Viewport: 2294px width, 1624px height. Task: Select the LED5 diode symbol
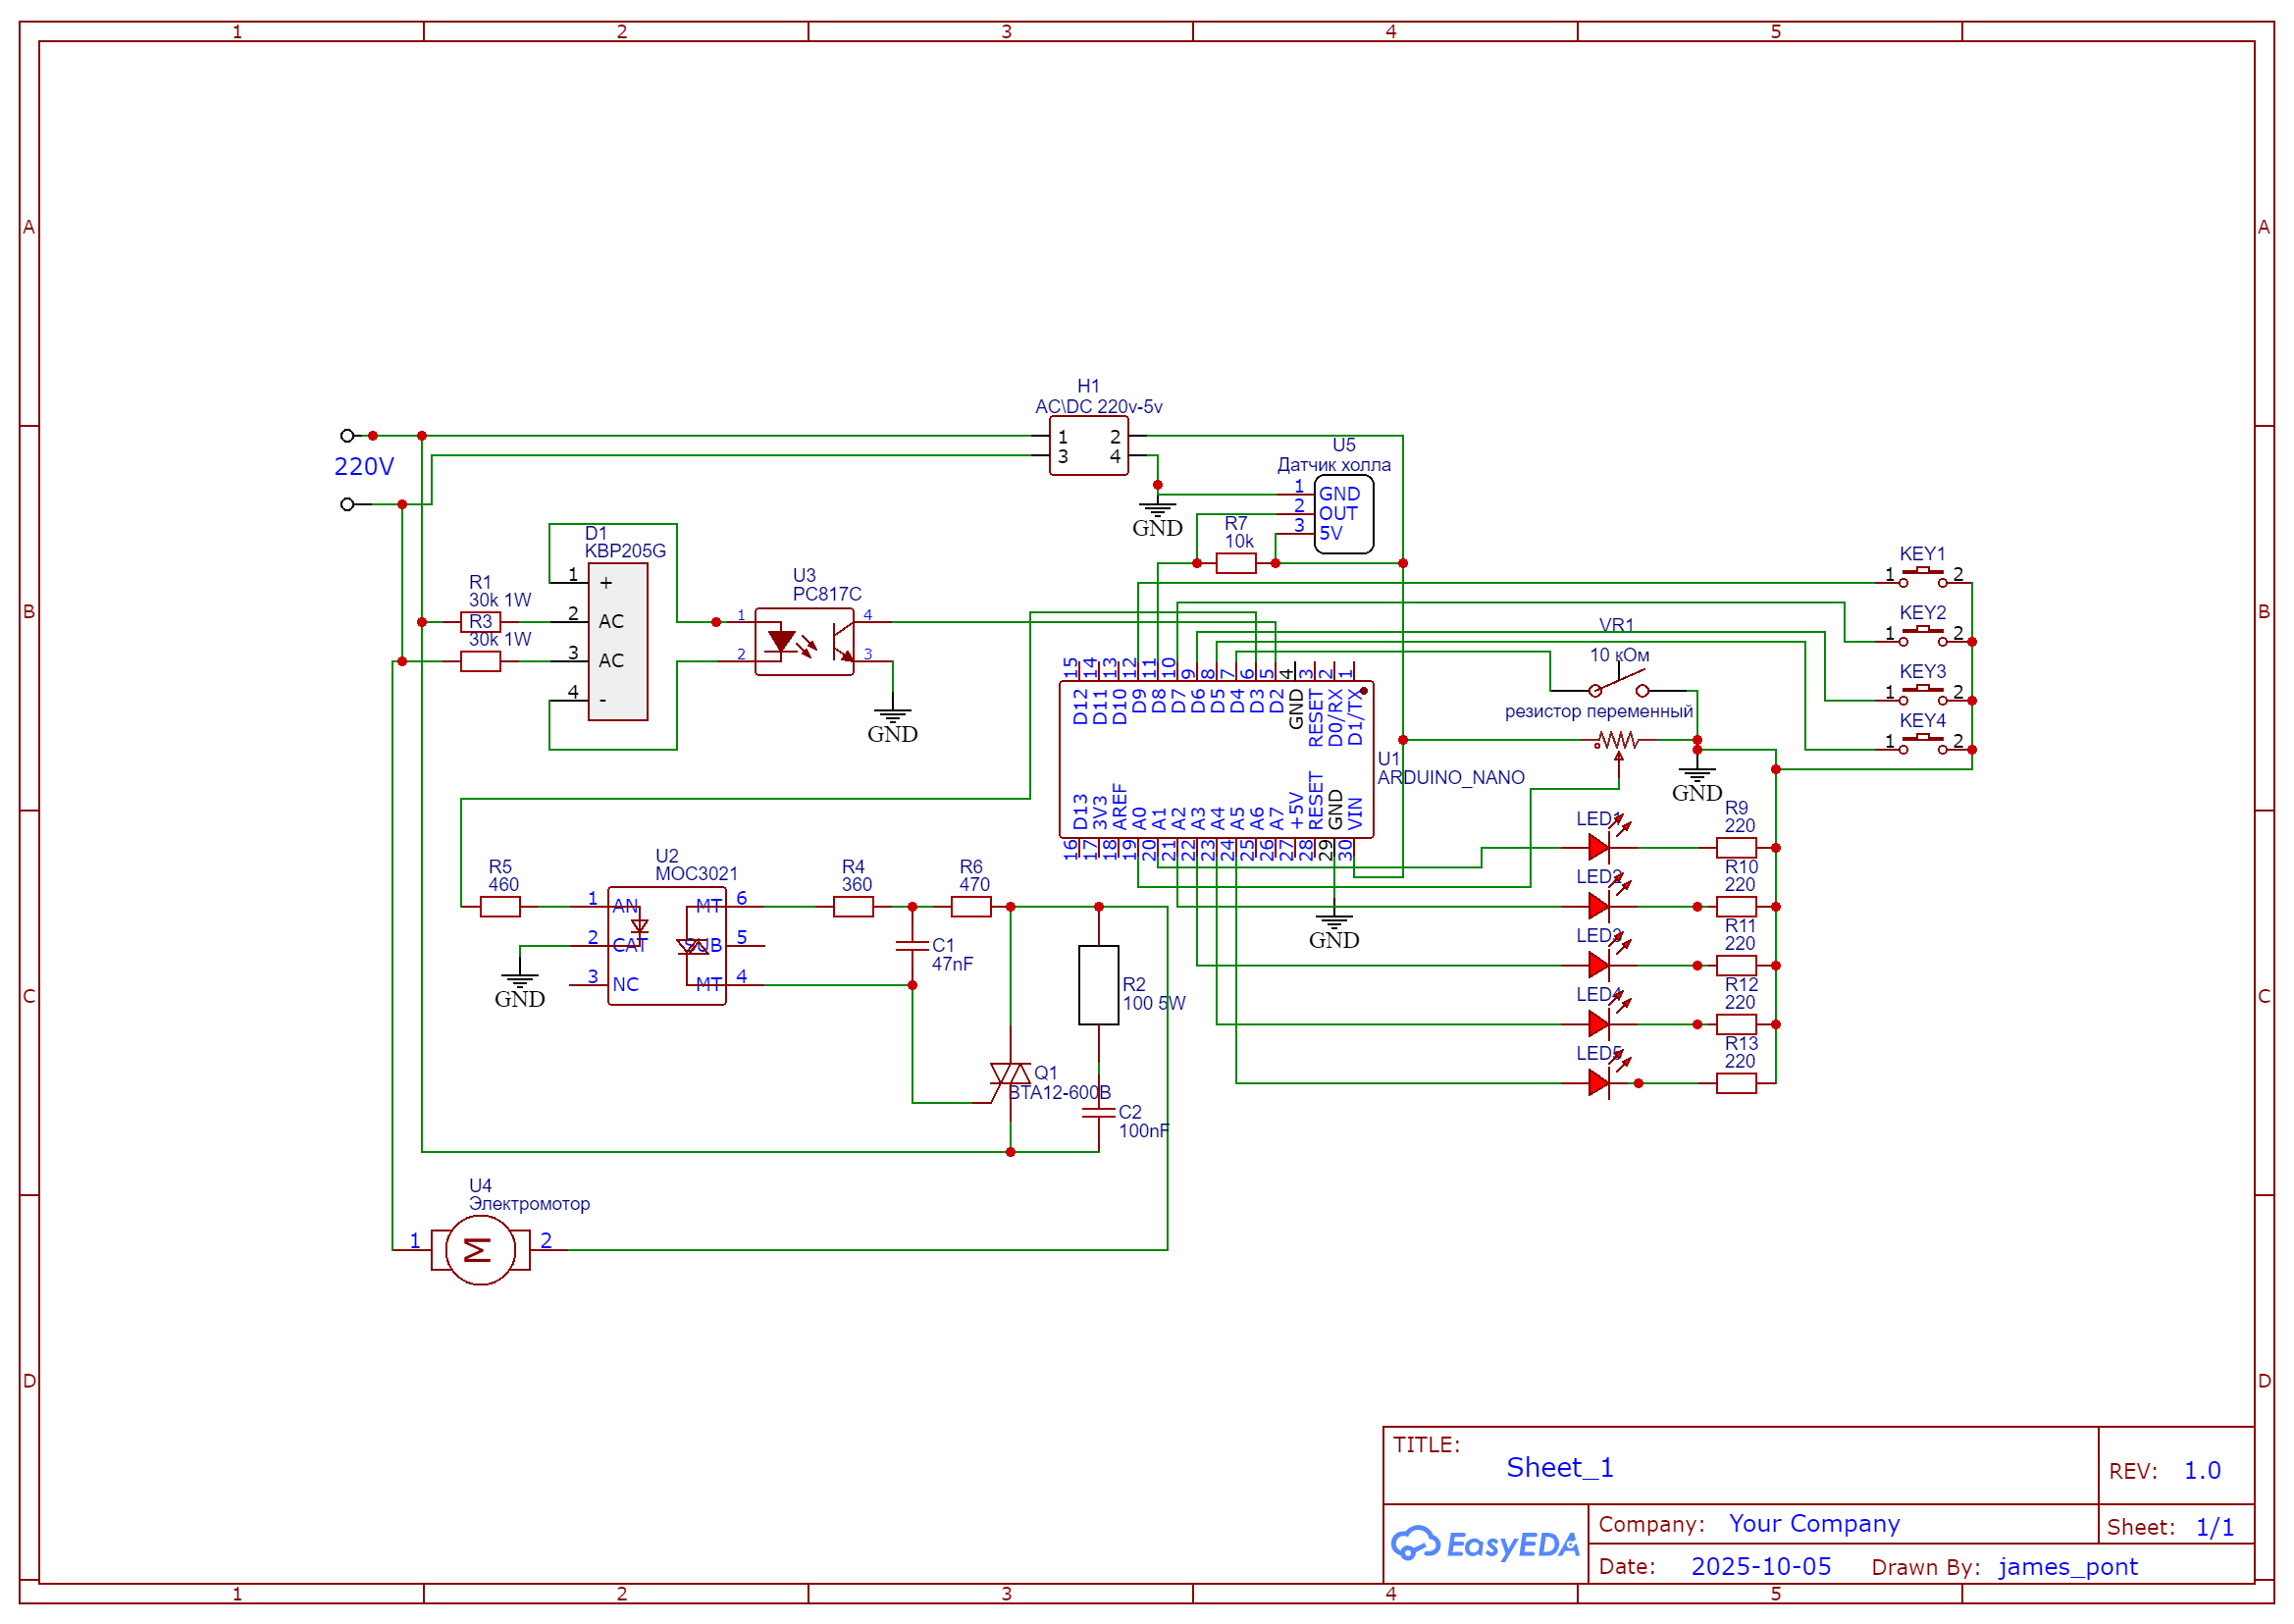(x=1599, y=1082)
